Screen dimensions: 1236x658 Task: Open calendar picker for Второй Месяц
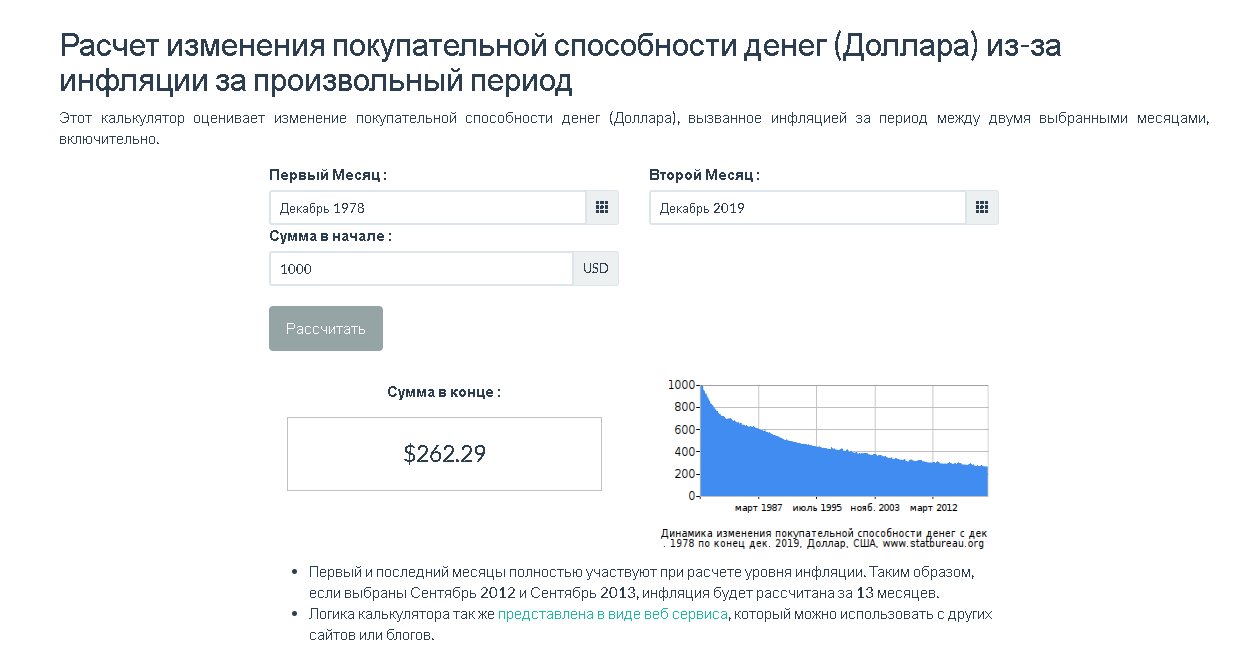pyautogui.click(x=982, y=208)
